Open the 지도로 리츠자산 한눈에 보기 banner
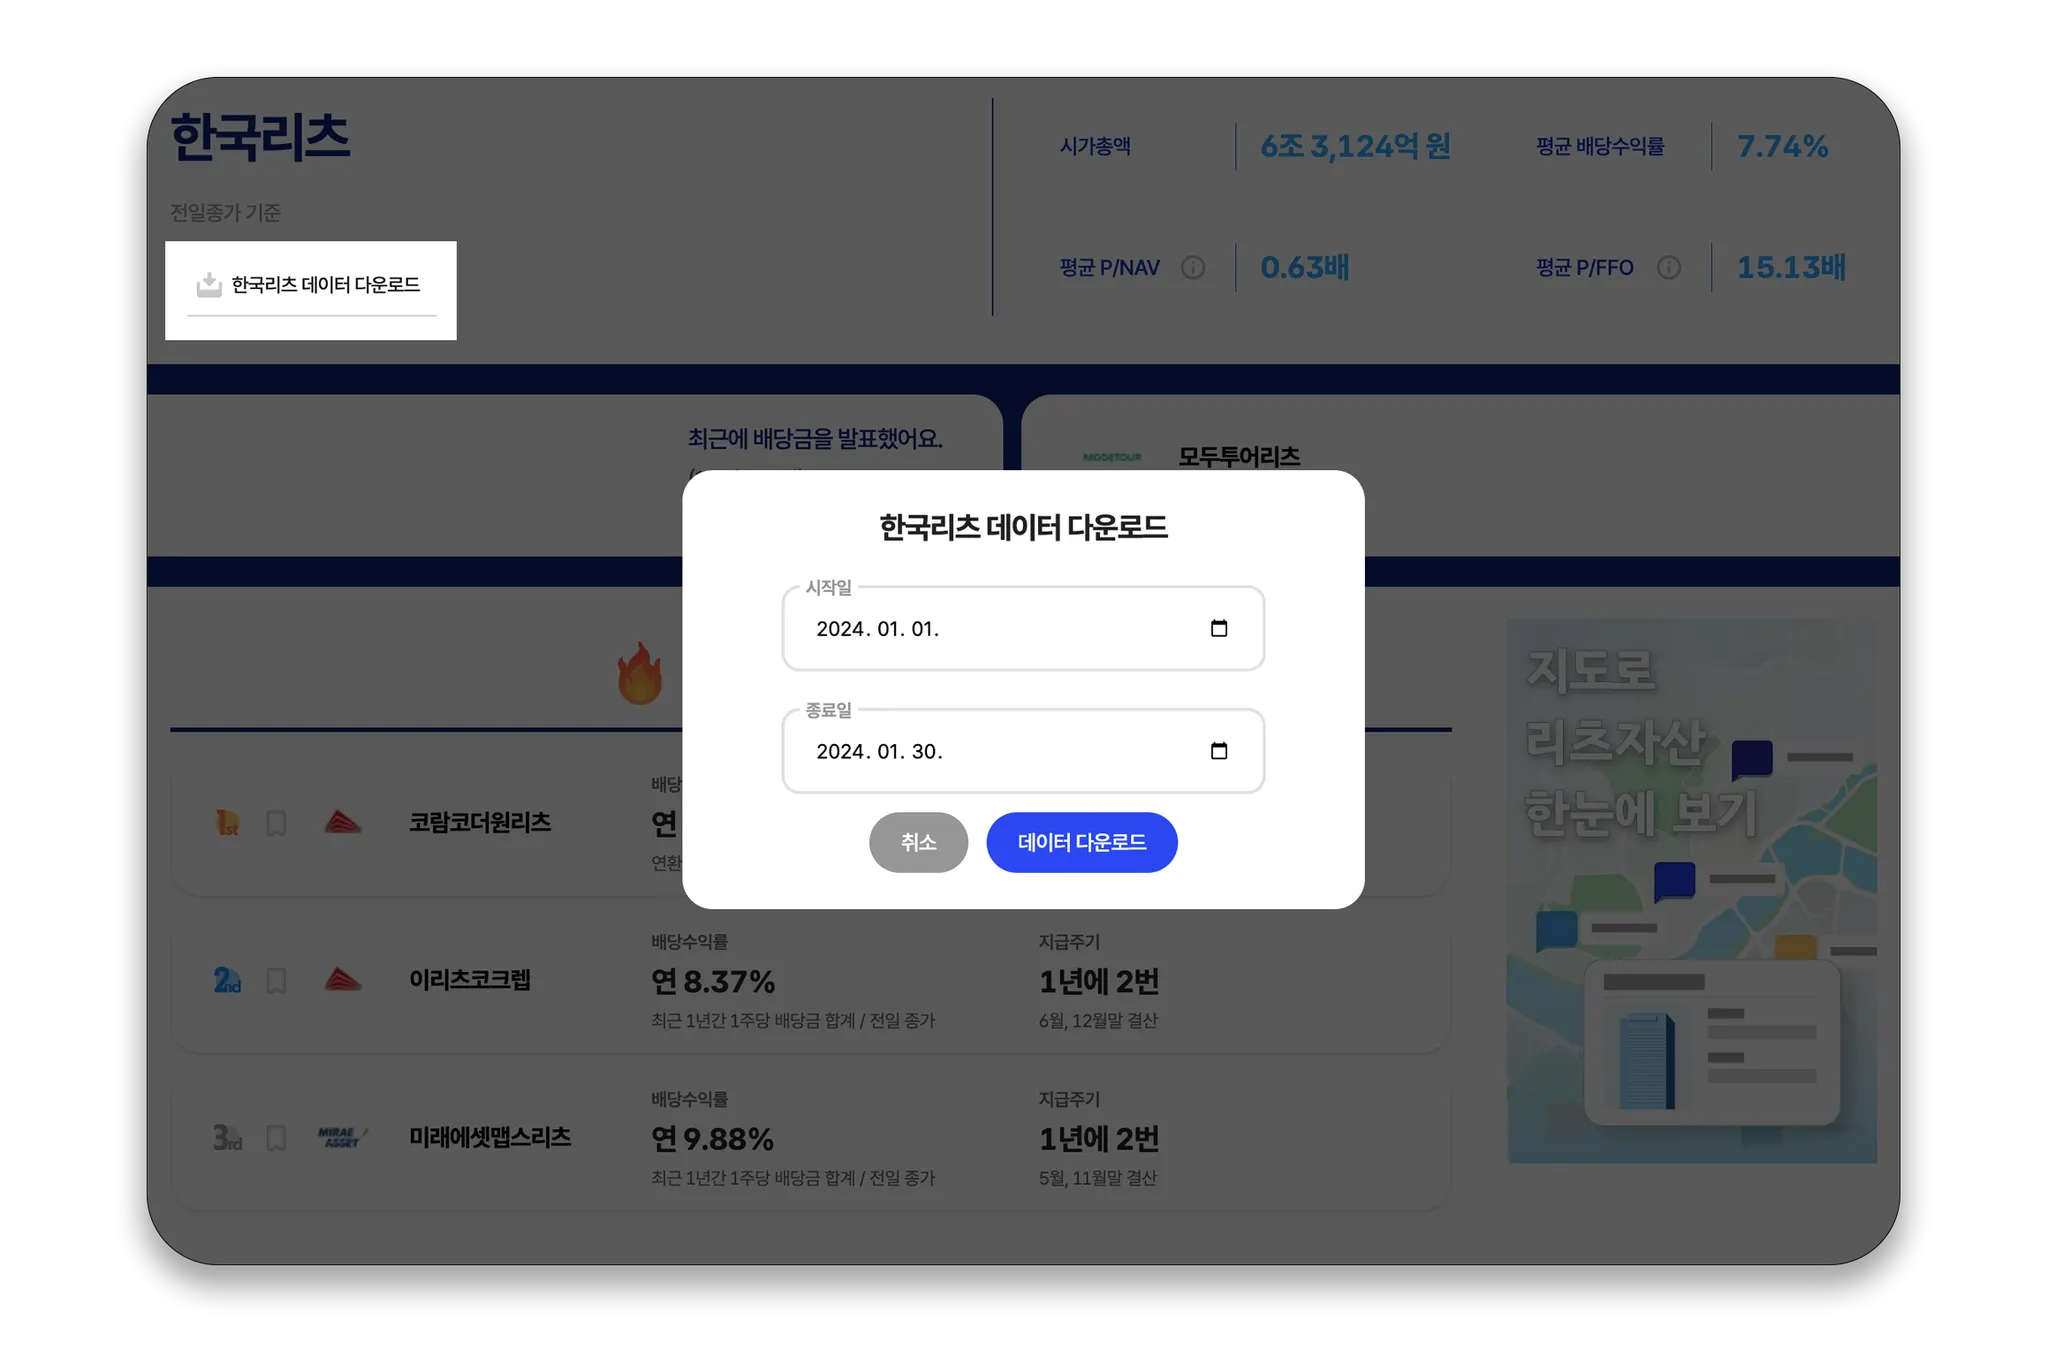Viewport: 2048px width, 1366px height. pyautogui.click(x=1691, y=890)
